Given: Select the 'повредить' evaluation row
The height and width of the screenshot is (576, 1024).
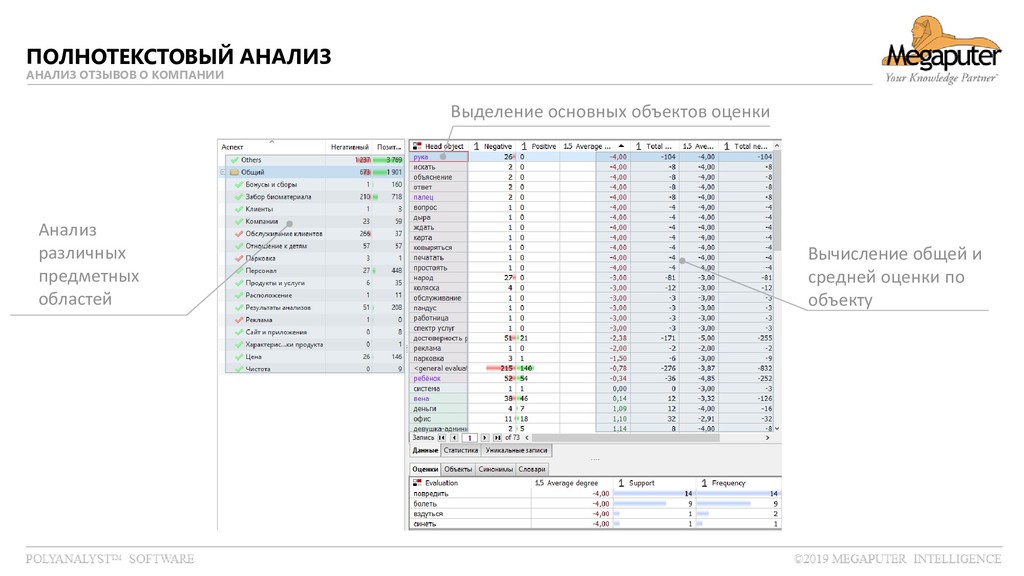Looking at the screenshot, I should pos(595,494).
